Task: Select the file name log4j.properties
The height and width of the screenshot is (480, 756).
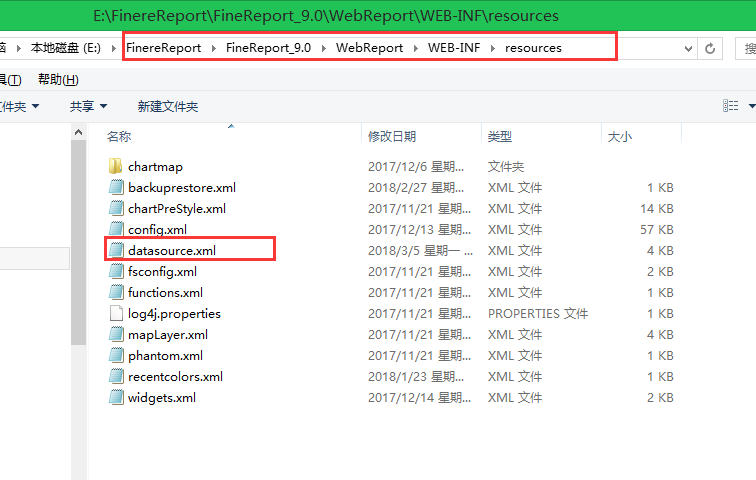Action: point(174,314)
